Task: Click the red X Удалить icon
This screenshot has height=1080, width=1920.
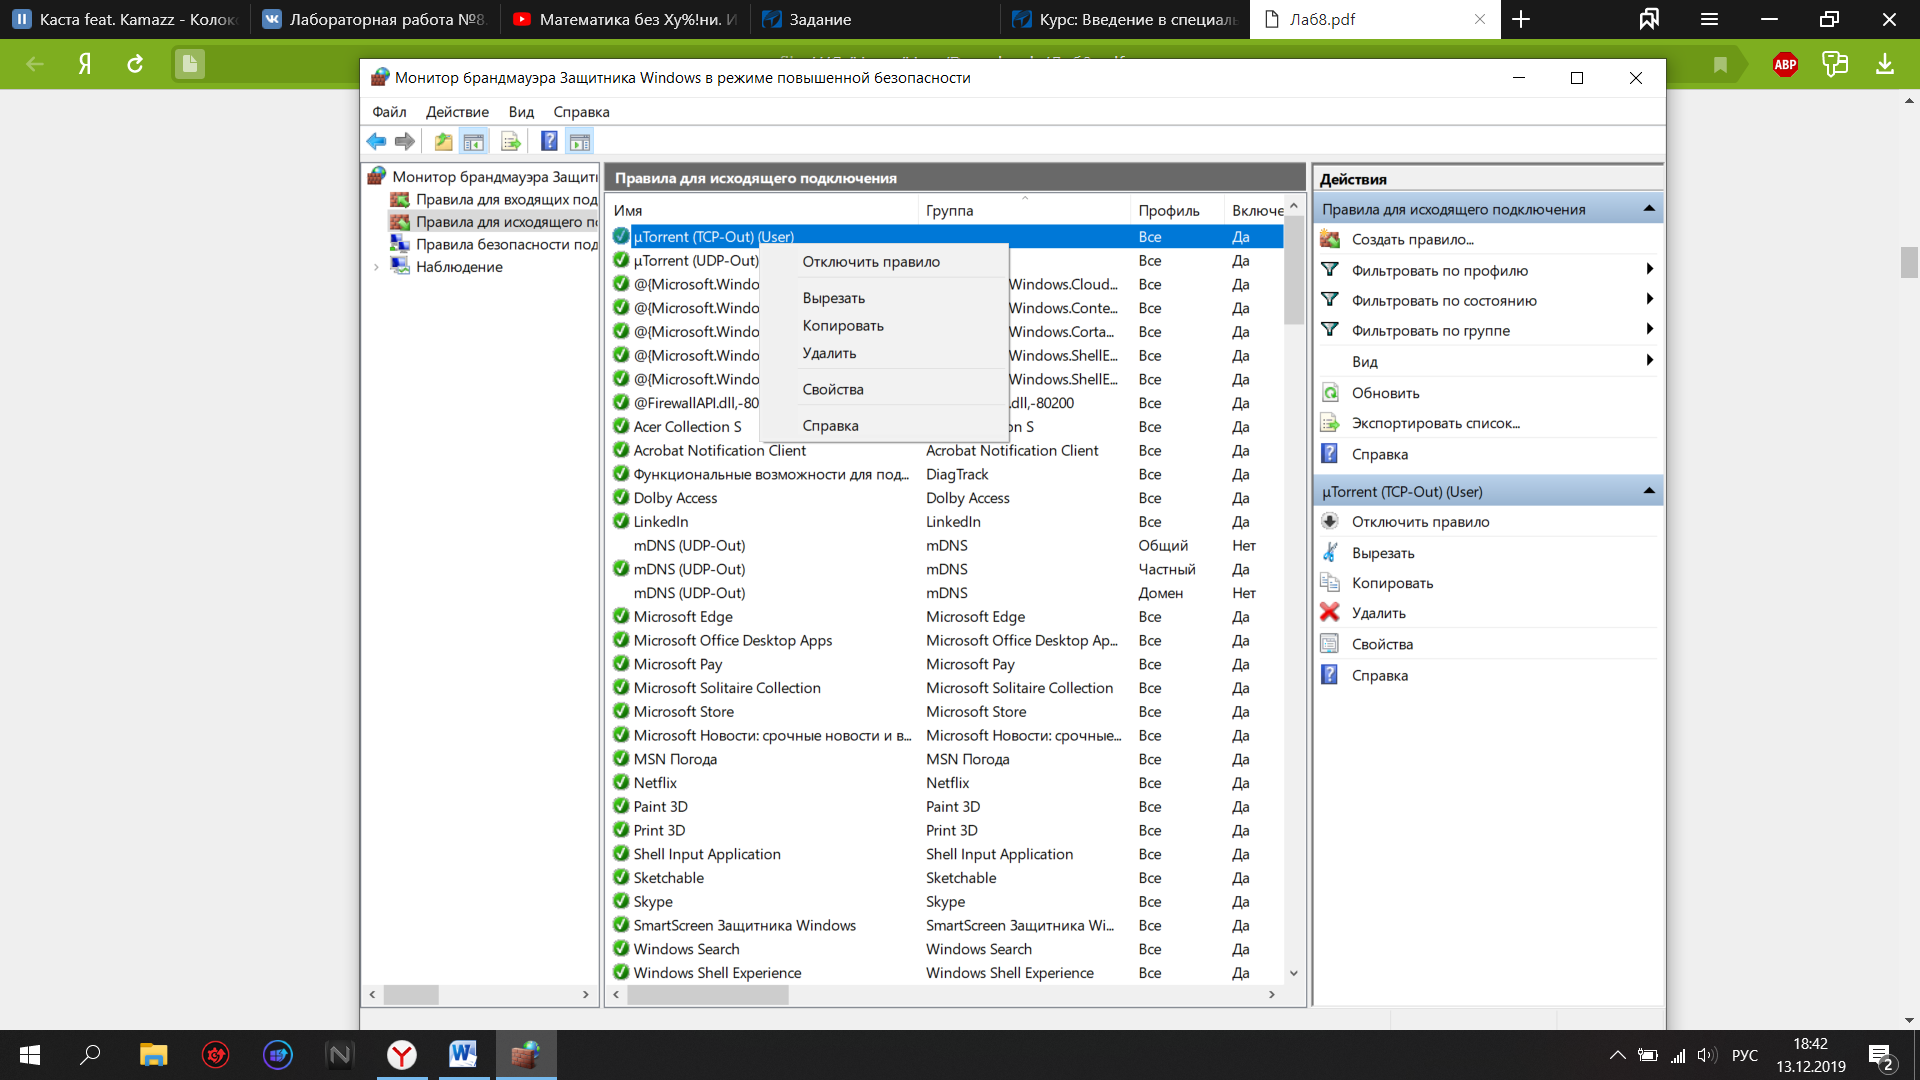Action: coord(1330,612)
